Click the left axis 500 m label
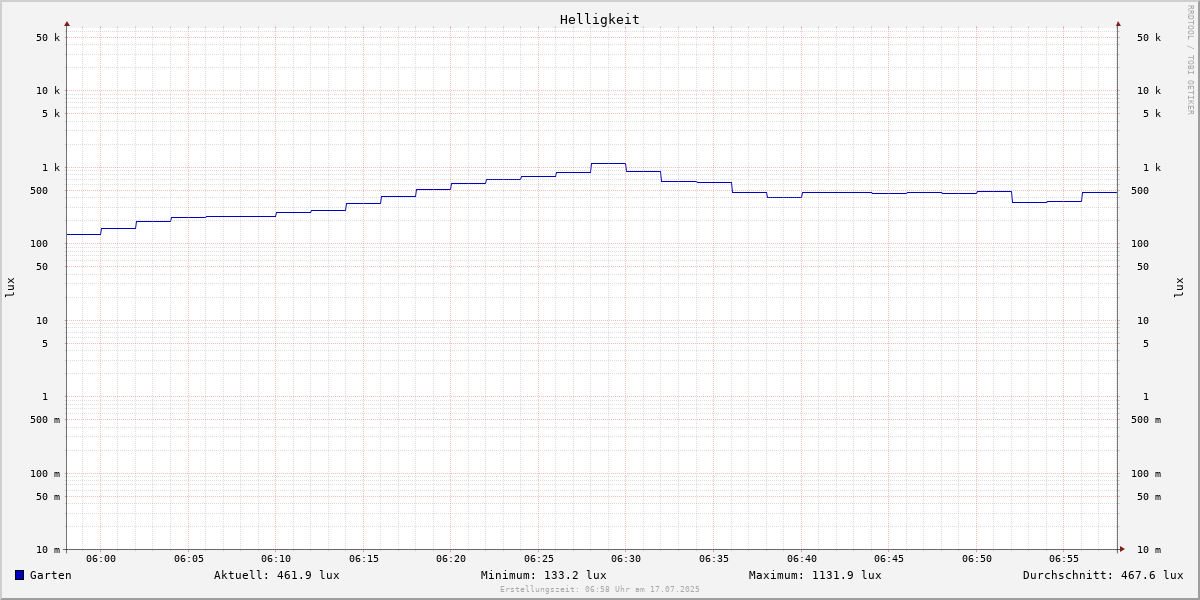 [45, 420]
